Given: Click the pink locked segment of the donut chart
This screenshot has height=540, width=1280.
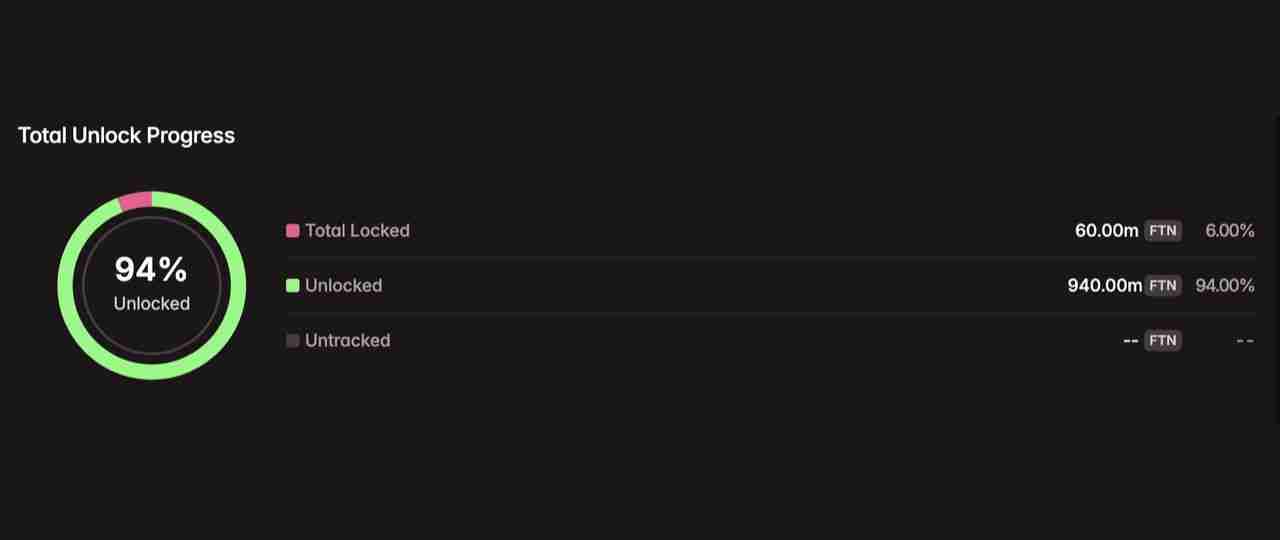Looking at the screenshot, I should tap(135, 201).
